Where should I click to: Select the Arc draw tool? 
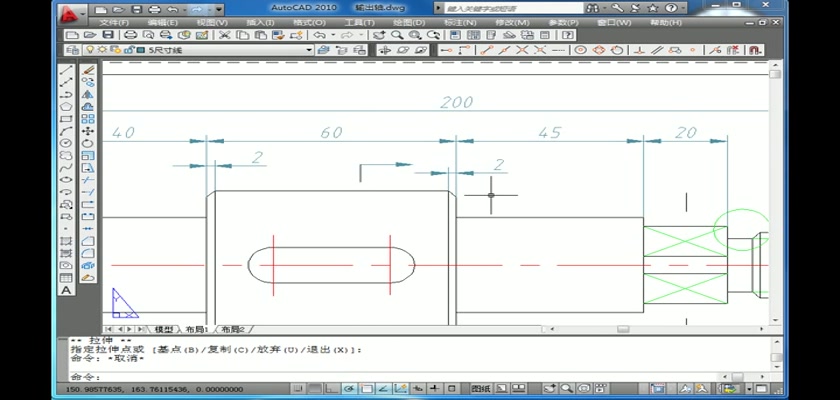click(x=66, y=131)
